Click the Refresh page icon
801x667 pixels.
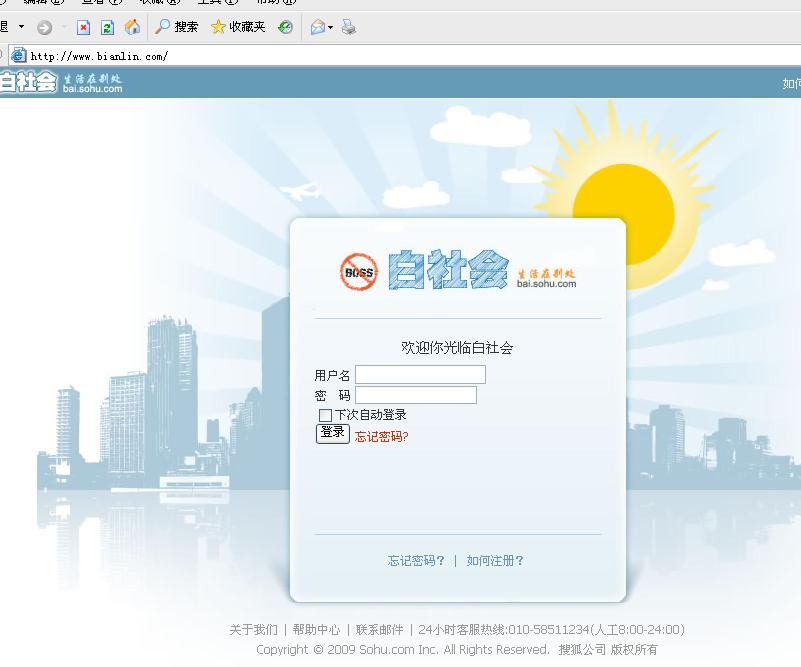click(107, 27)
